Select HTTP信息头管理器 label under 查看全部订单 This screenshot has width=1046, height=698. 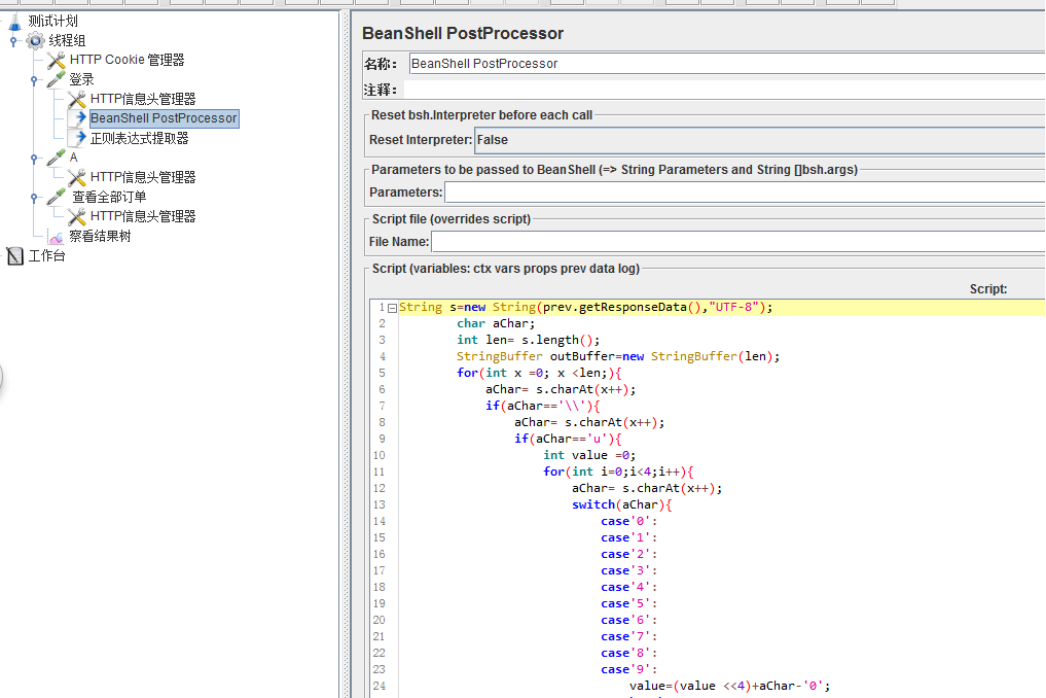click(143, 217)
